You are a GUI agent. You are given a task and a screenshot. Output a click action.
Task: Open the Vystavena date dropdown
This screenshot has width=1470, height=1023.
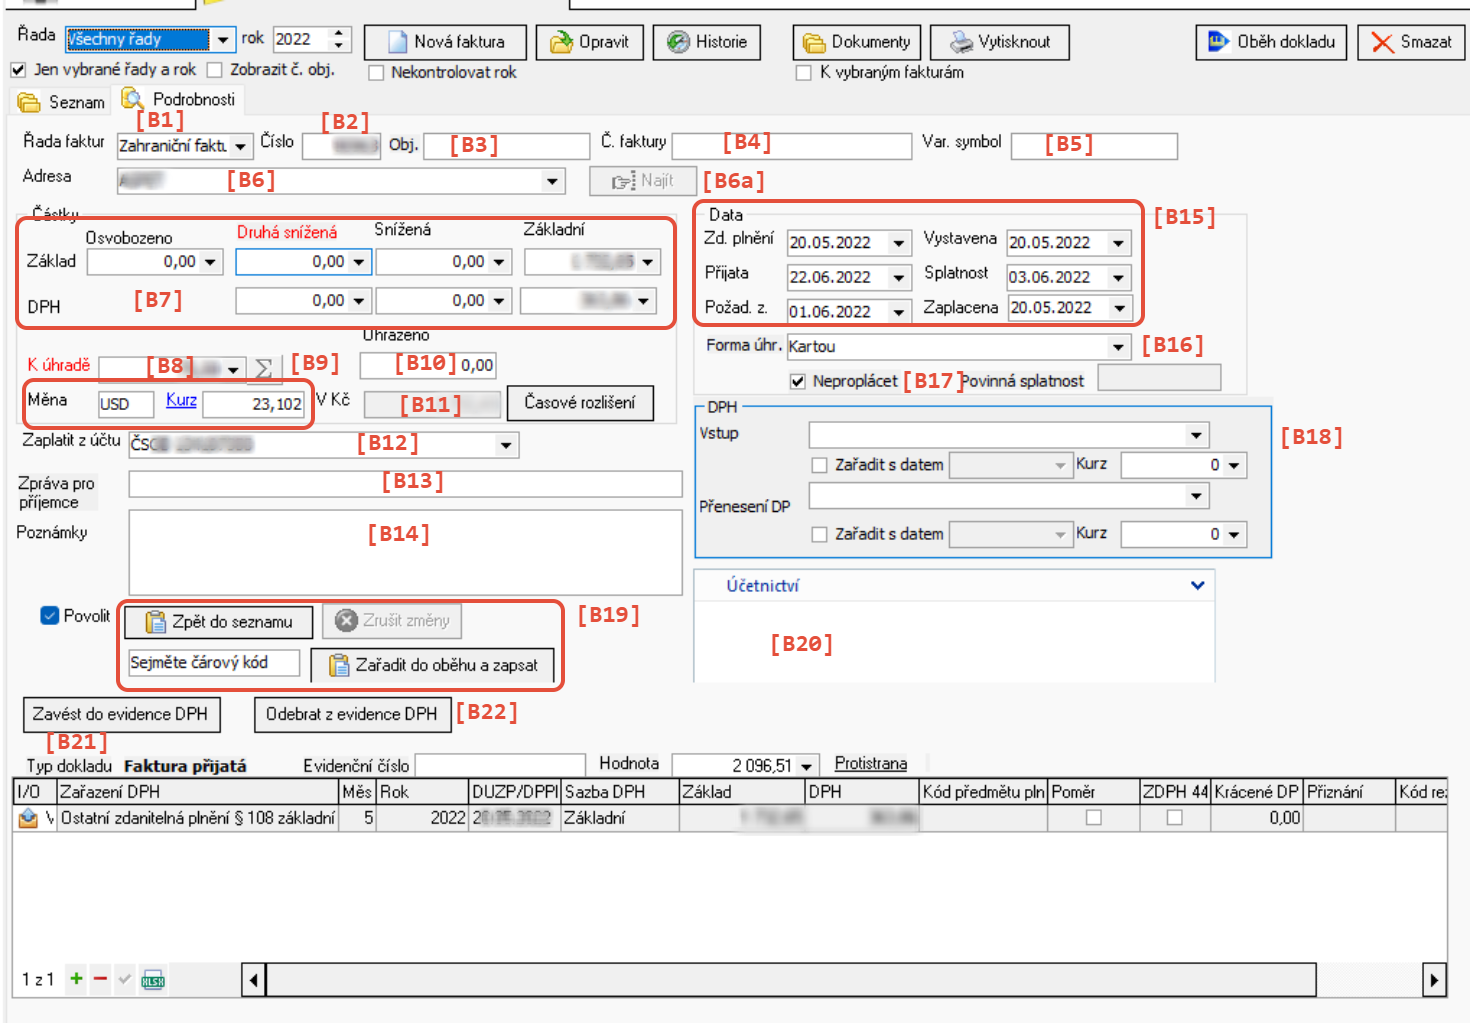pos(1119,243)
